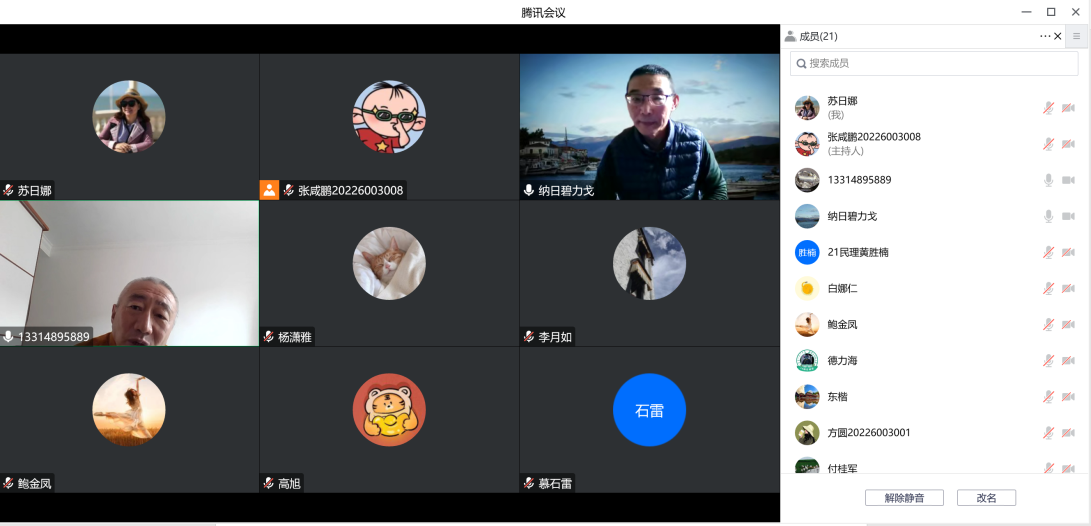Click the 解除静音 unmute button
1091x526 pixels.
click(x=904, y=498)
